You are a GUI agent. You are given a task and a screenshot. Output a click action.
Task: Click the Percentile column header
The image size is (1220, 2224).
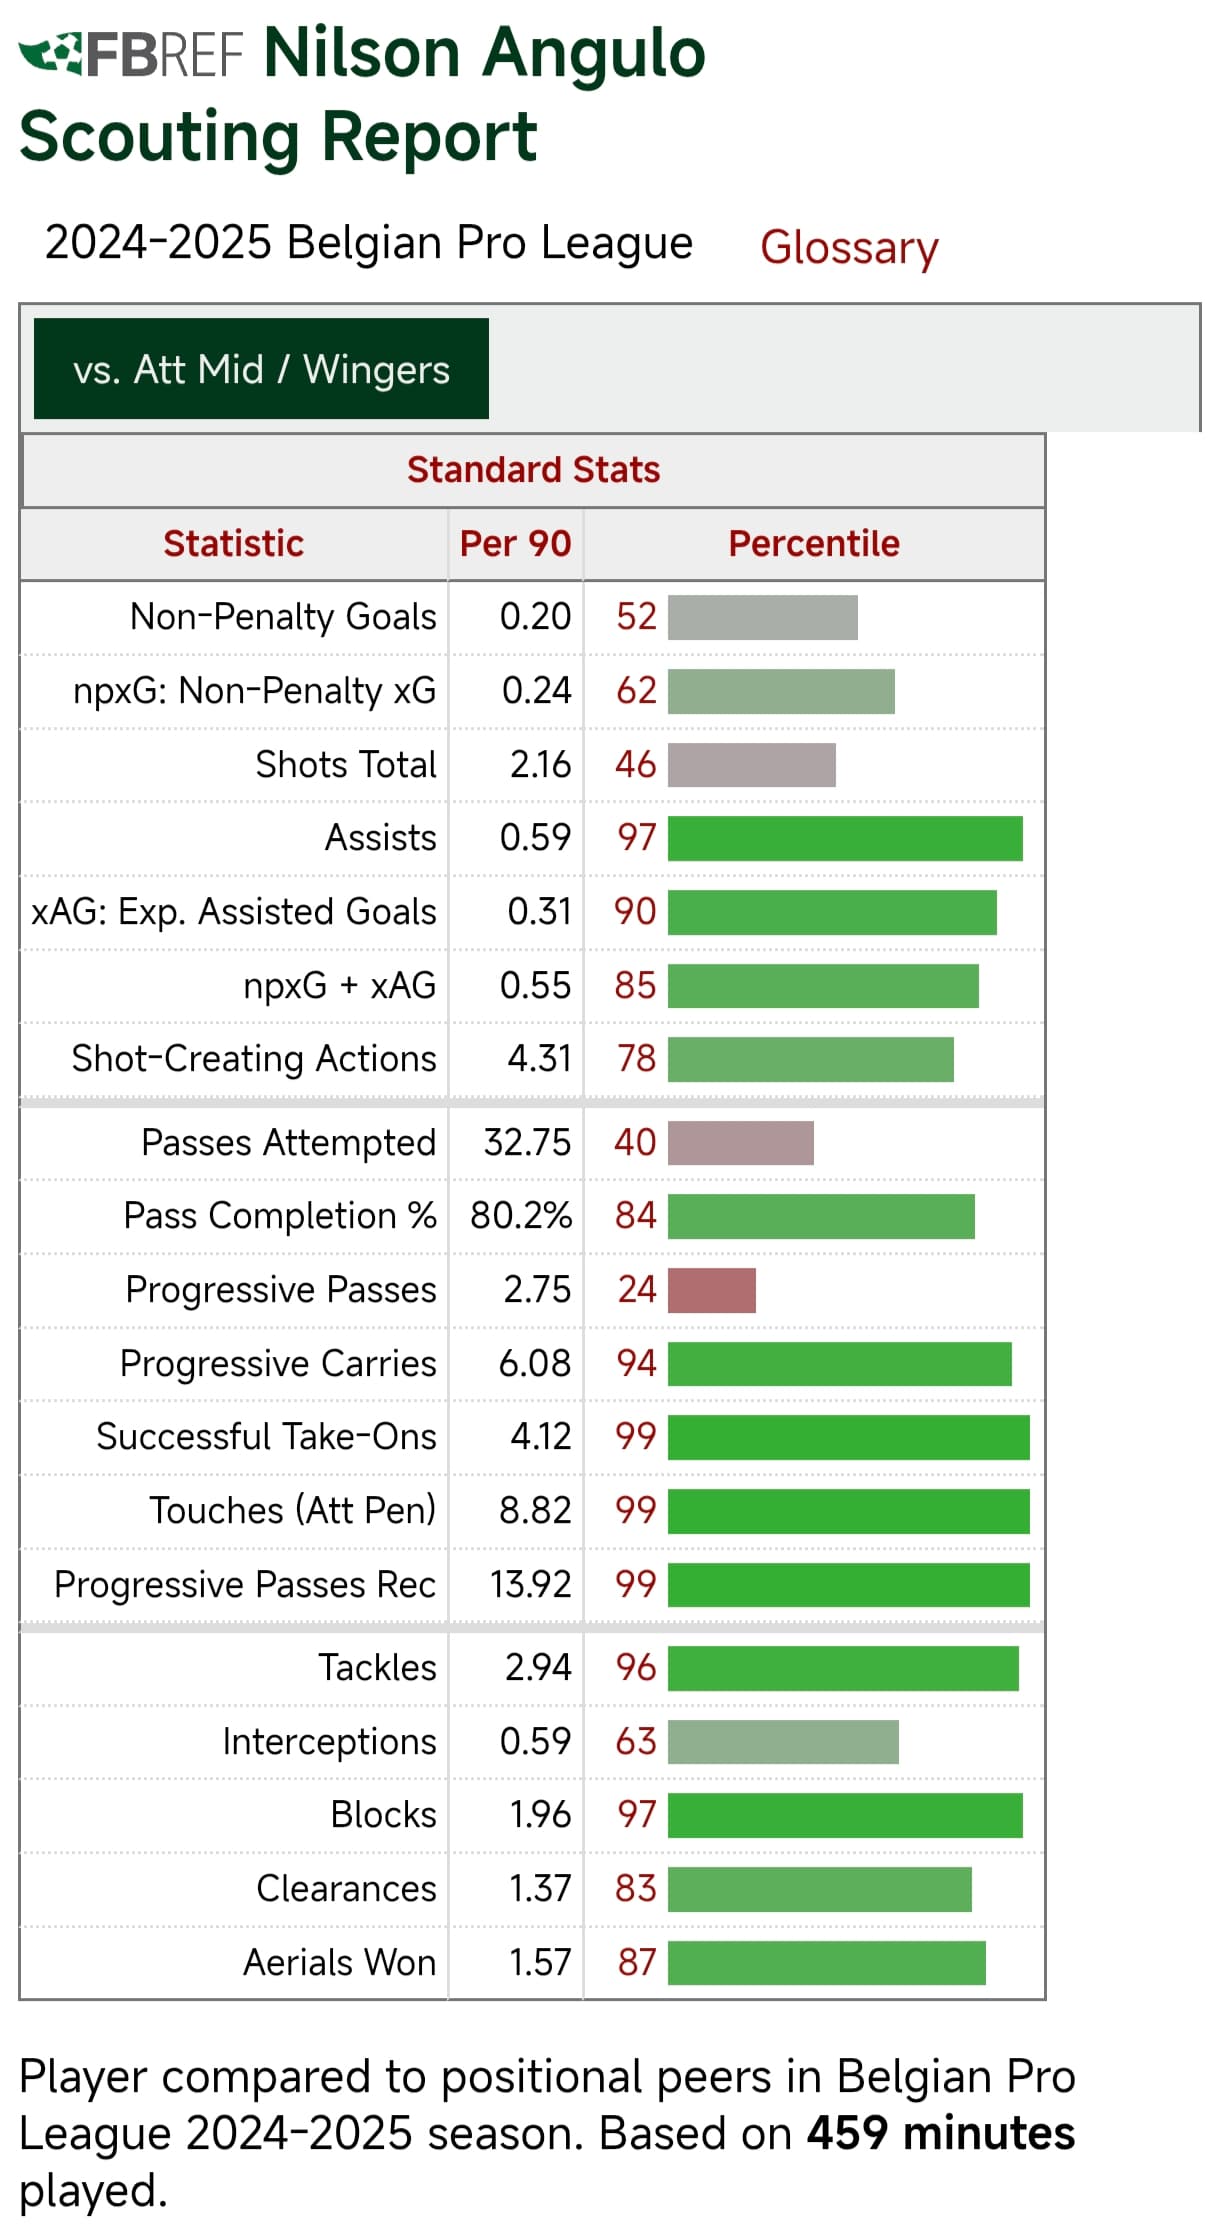pyautogui.click(x=814, y=544)
